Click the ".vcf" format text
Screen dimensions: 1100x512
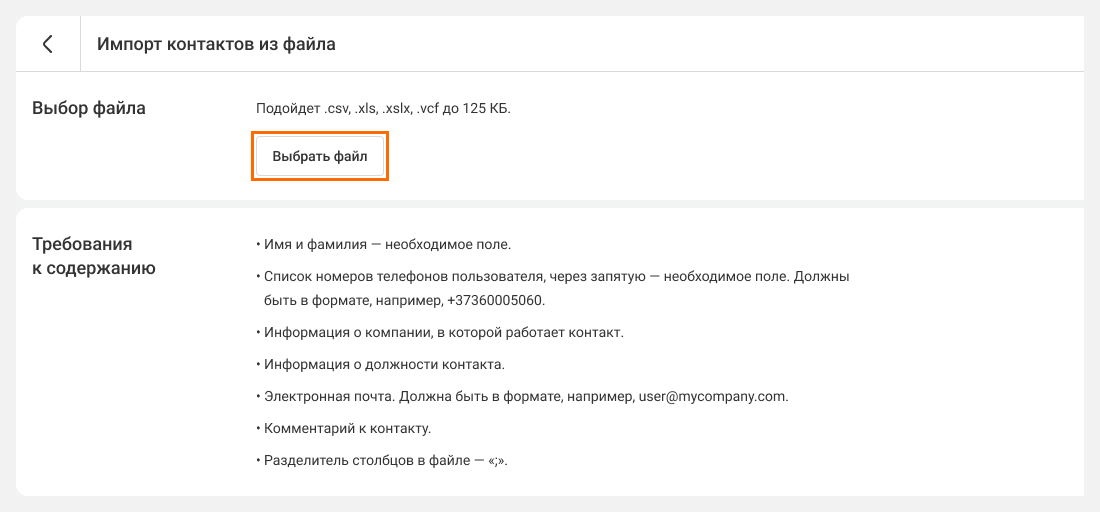pyautogui.click(x=427, y=108)
